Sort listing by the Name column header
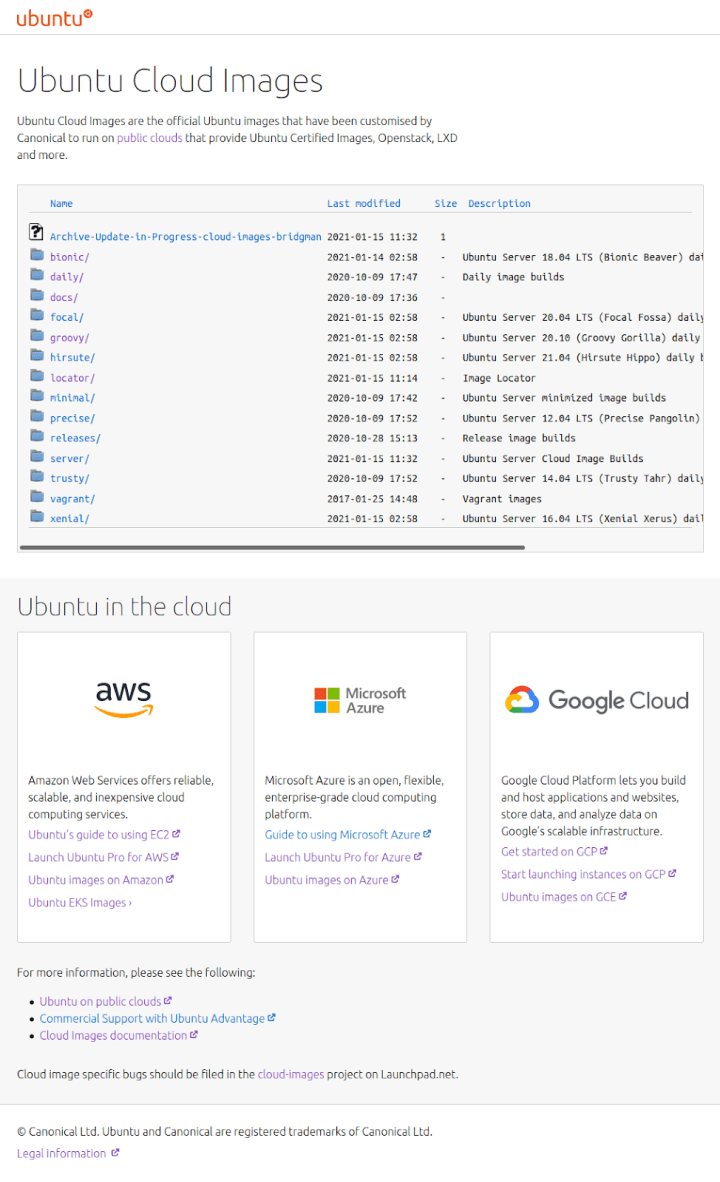720x1182 pixels. (61, 204)
